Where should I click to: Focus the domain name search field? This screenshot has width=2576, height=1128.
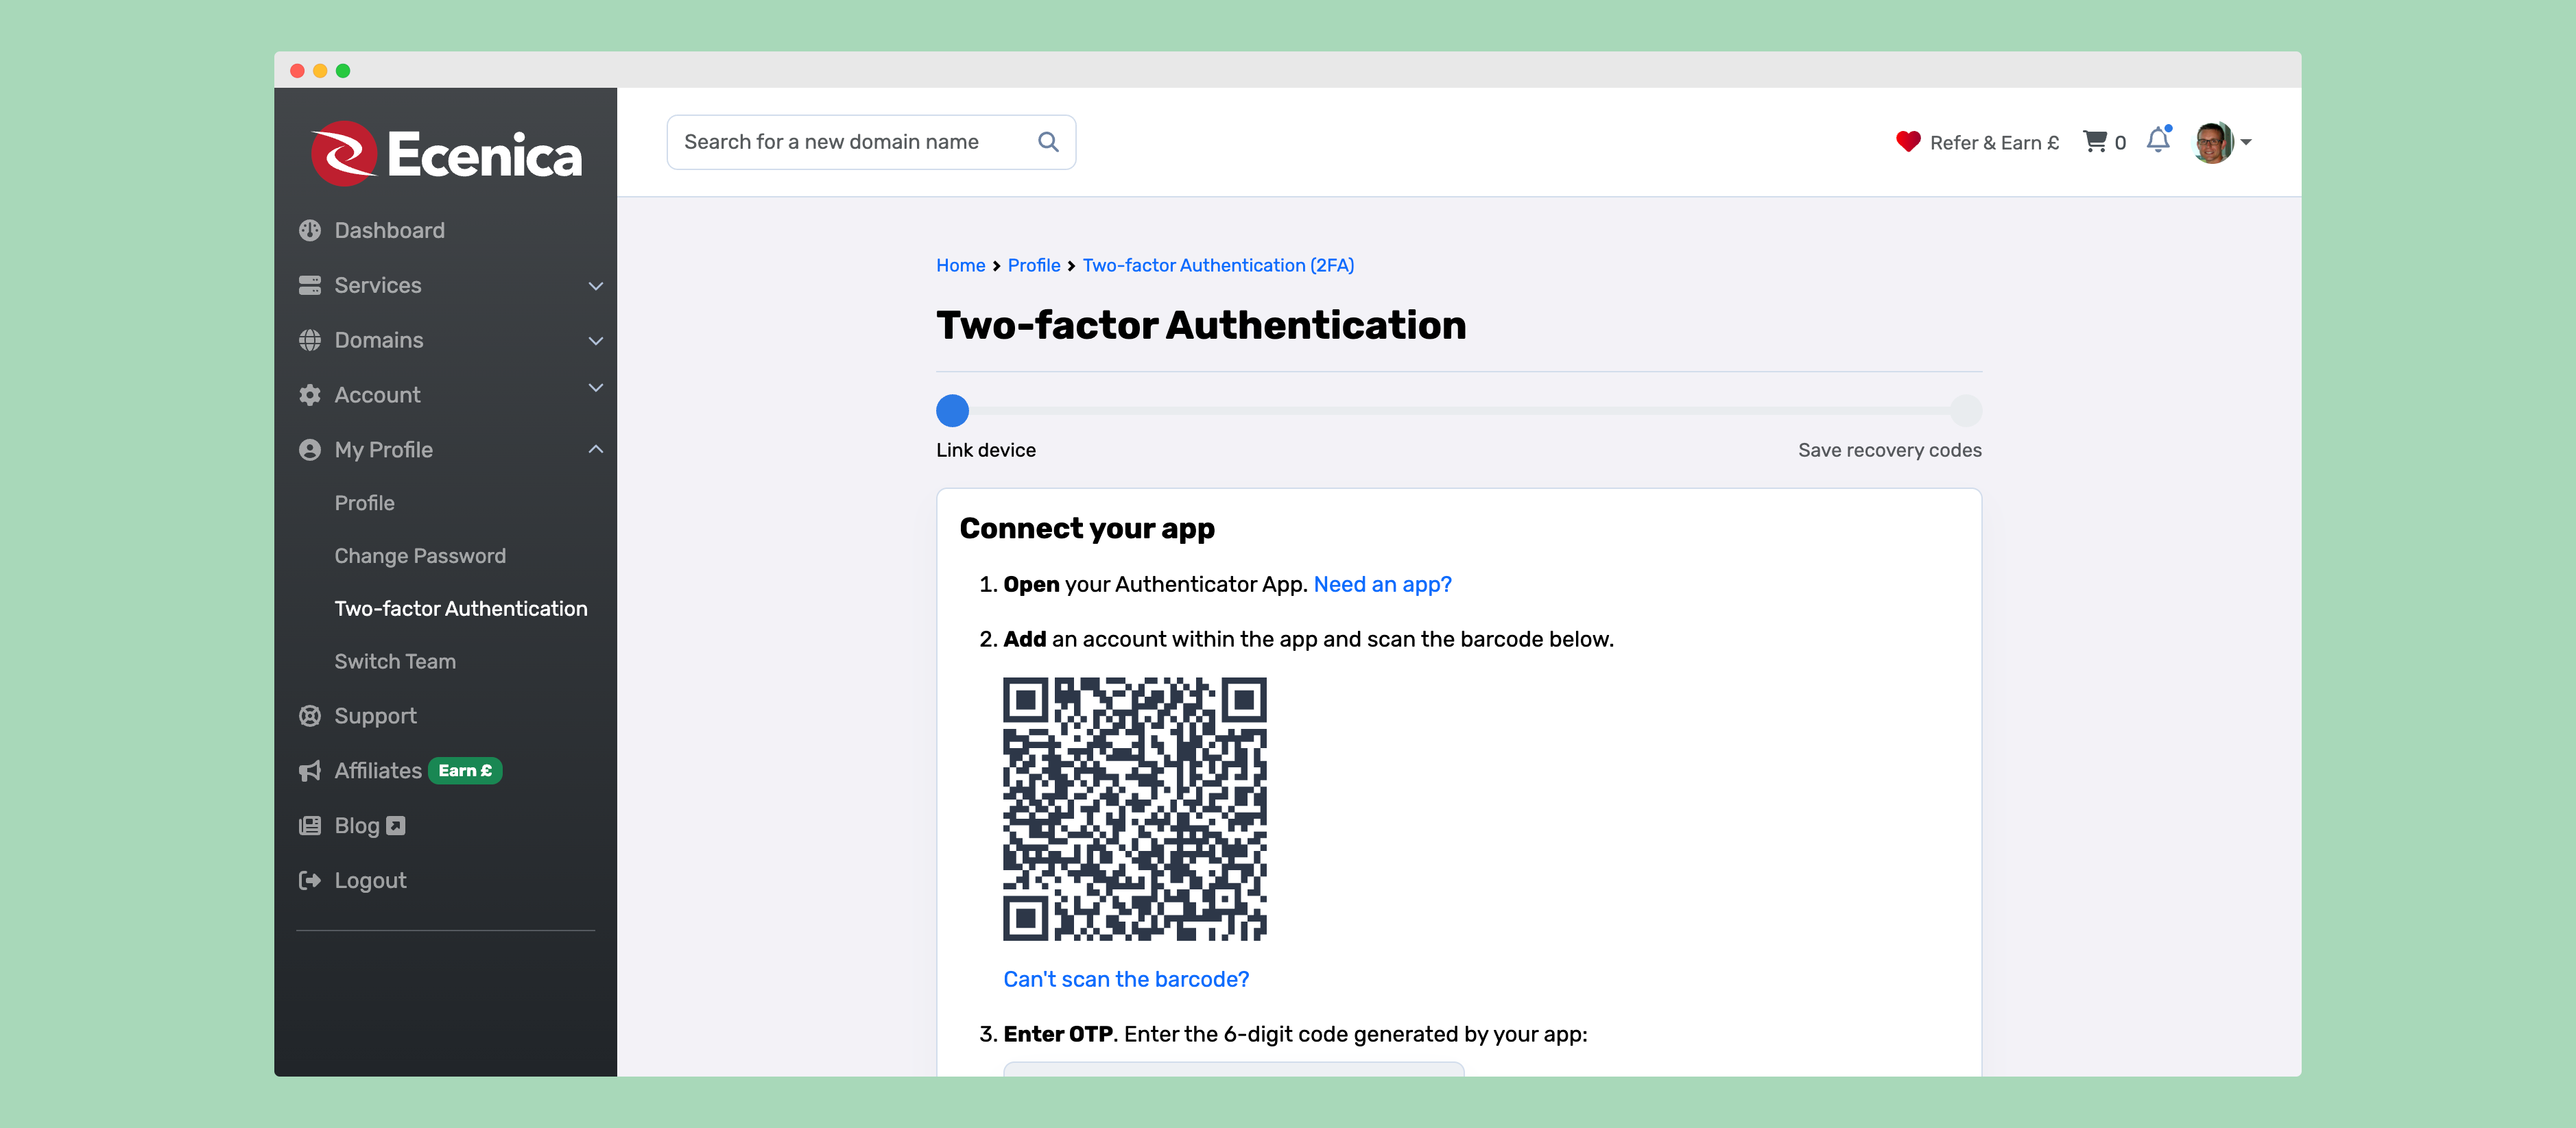(871, 142)
